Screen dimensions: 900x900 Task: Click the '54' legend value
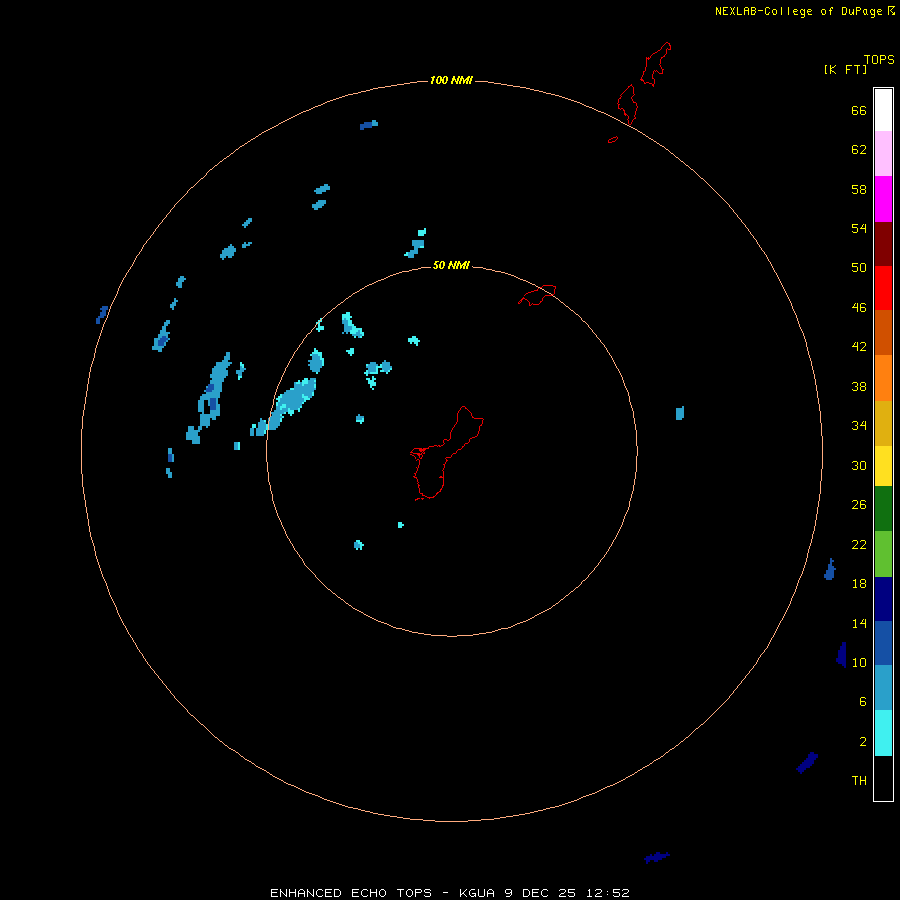click(859, 228)
